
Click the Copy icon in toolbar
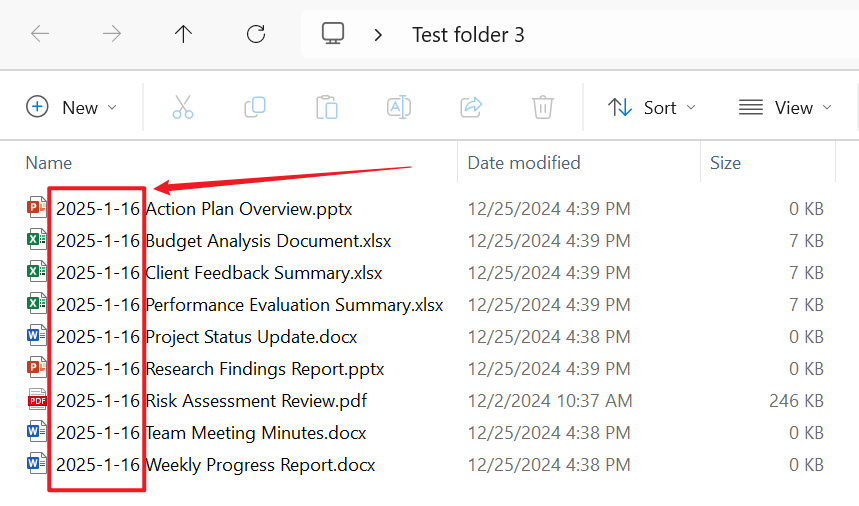(255, 107)
